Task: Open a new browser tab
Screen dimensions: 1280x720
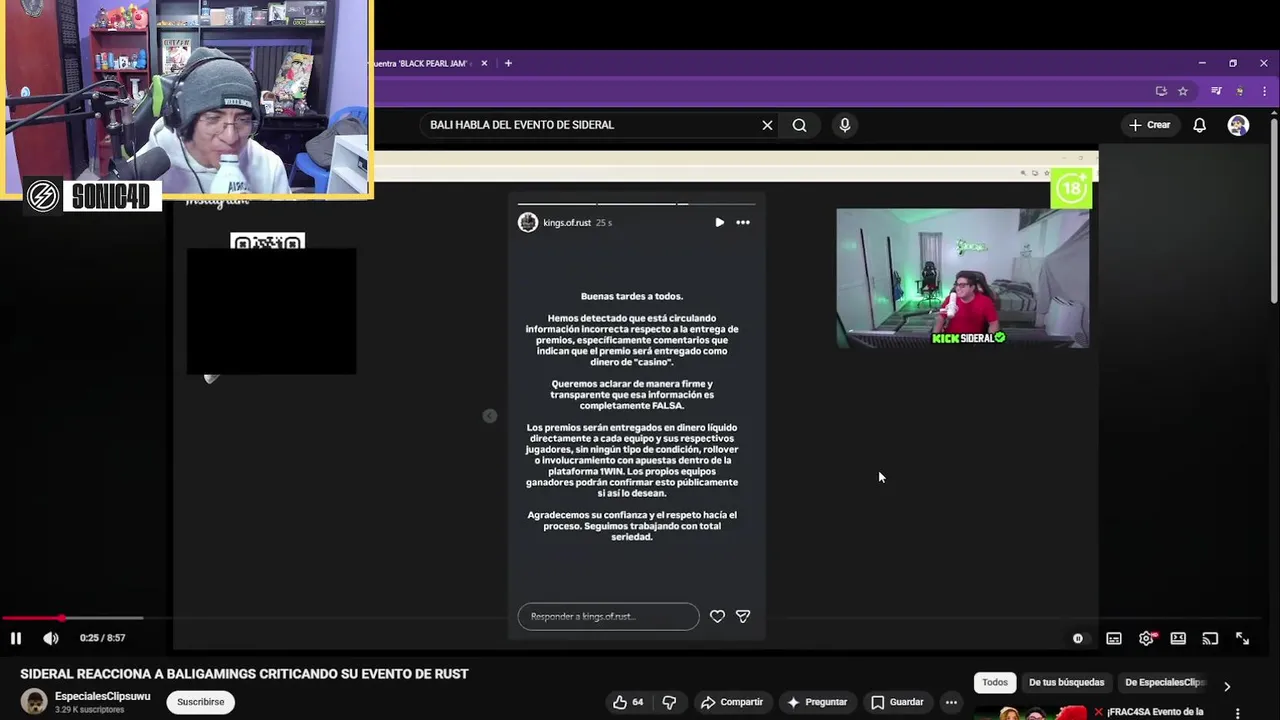Action: [x=508, y=63]
